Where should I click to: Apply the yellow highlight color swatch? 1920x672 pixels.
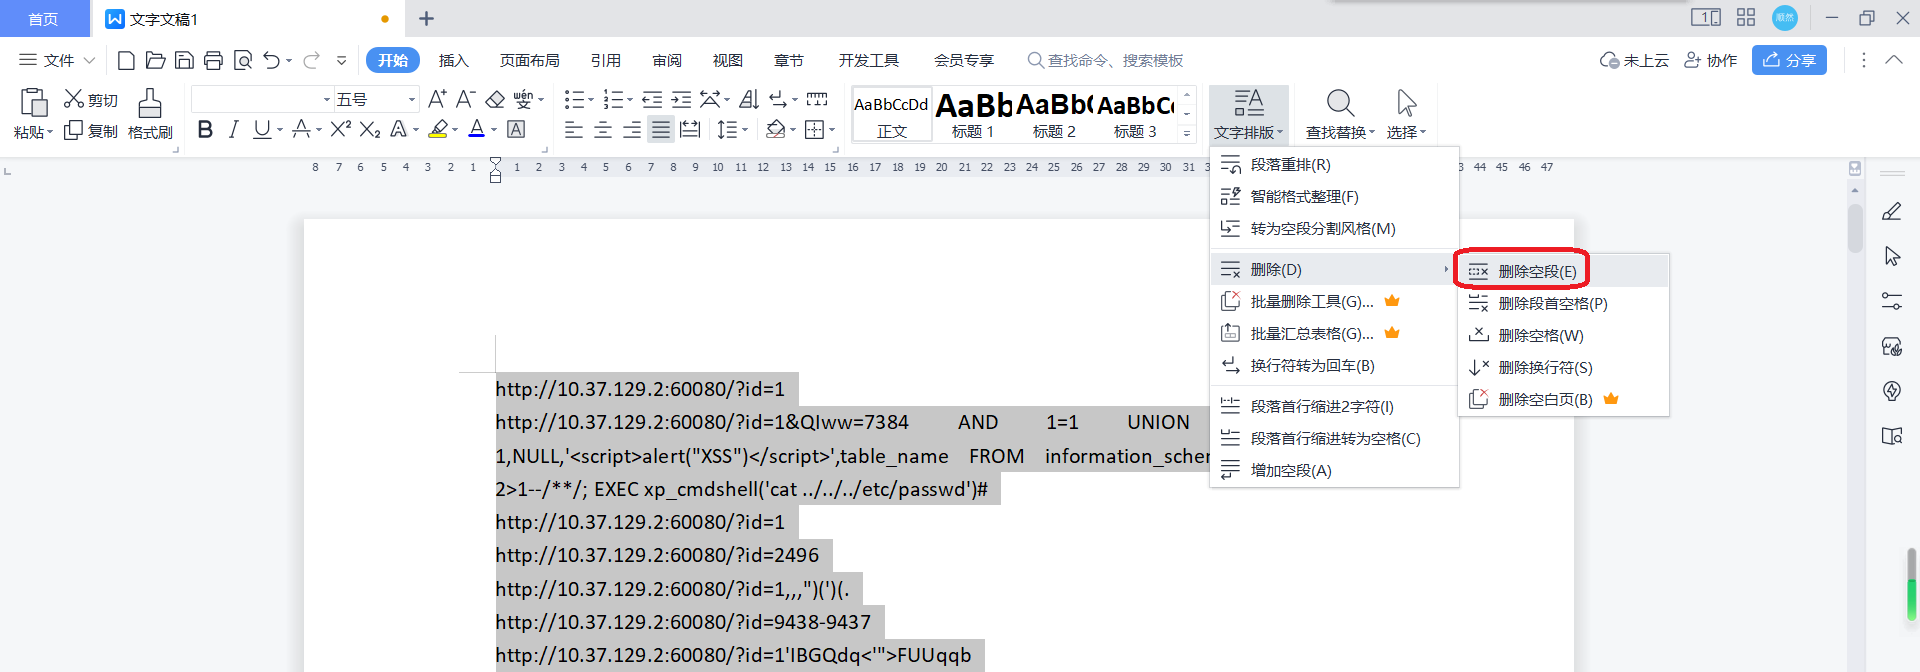438,129
